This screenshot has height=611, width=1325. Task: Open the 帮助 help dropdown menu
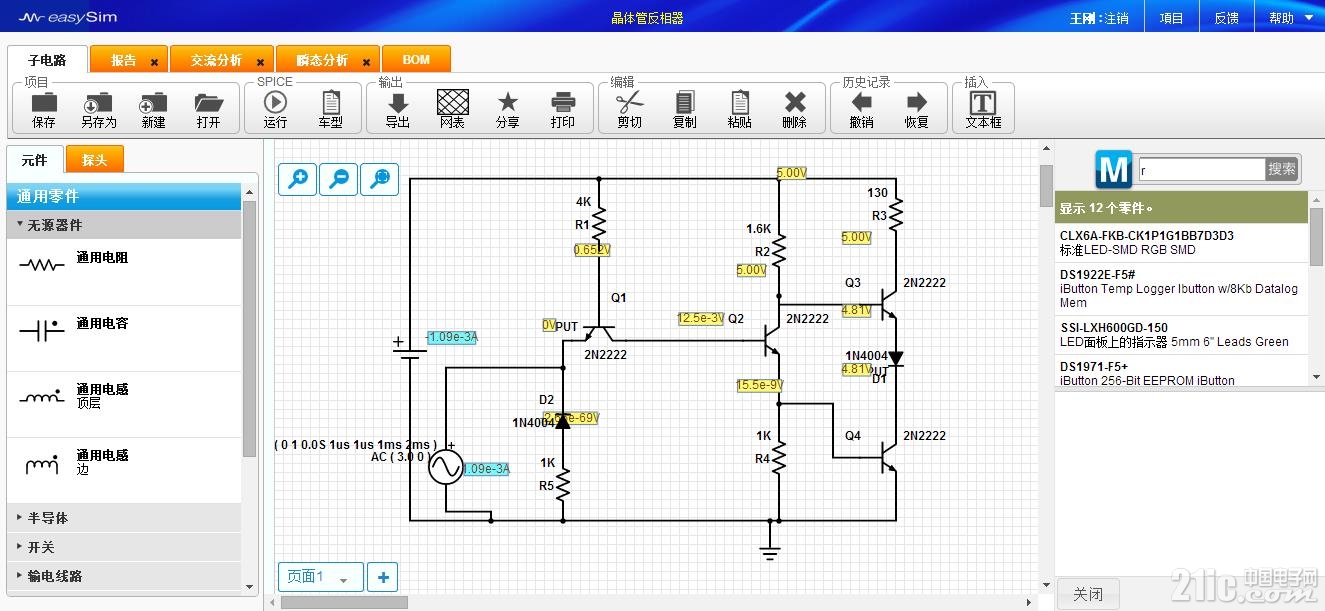pyautogui.click(x=1290, y=18)
